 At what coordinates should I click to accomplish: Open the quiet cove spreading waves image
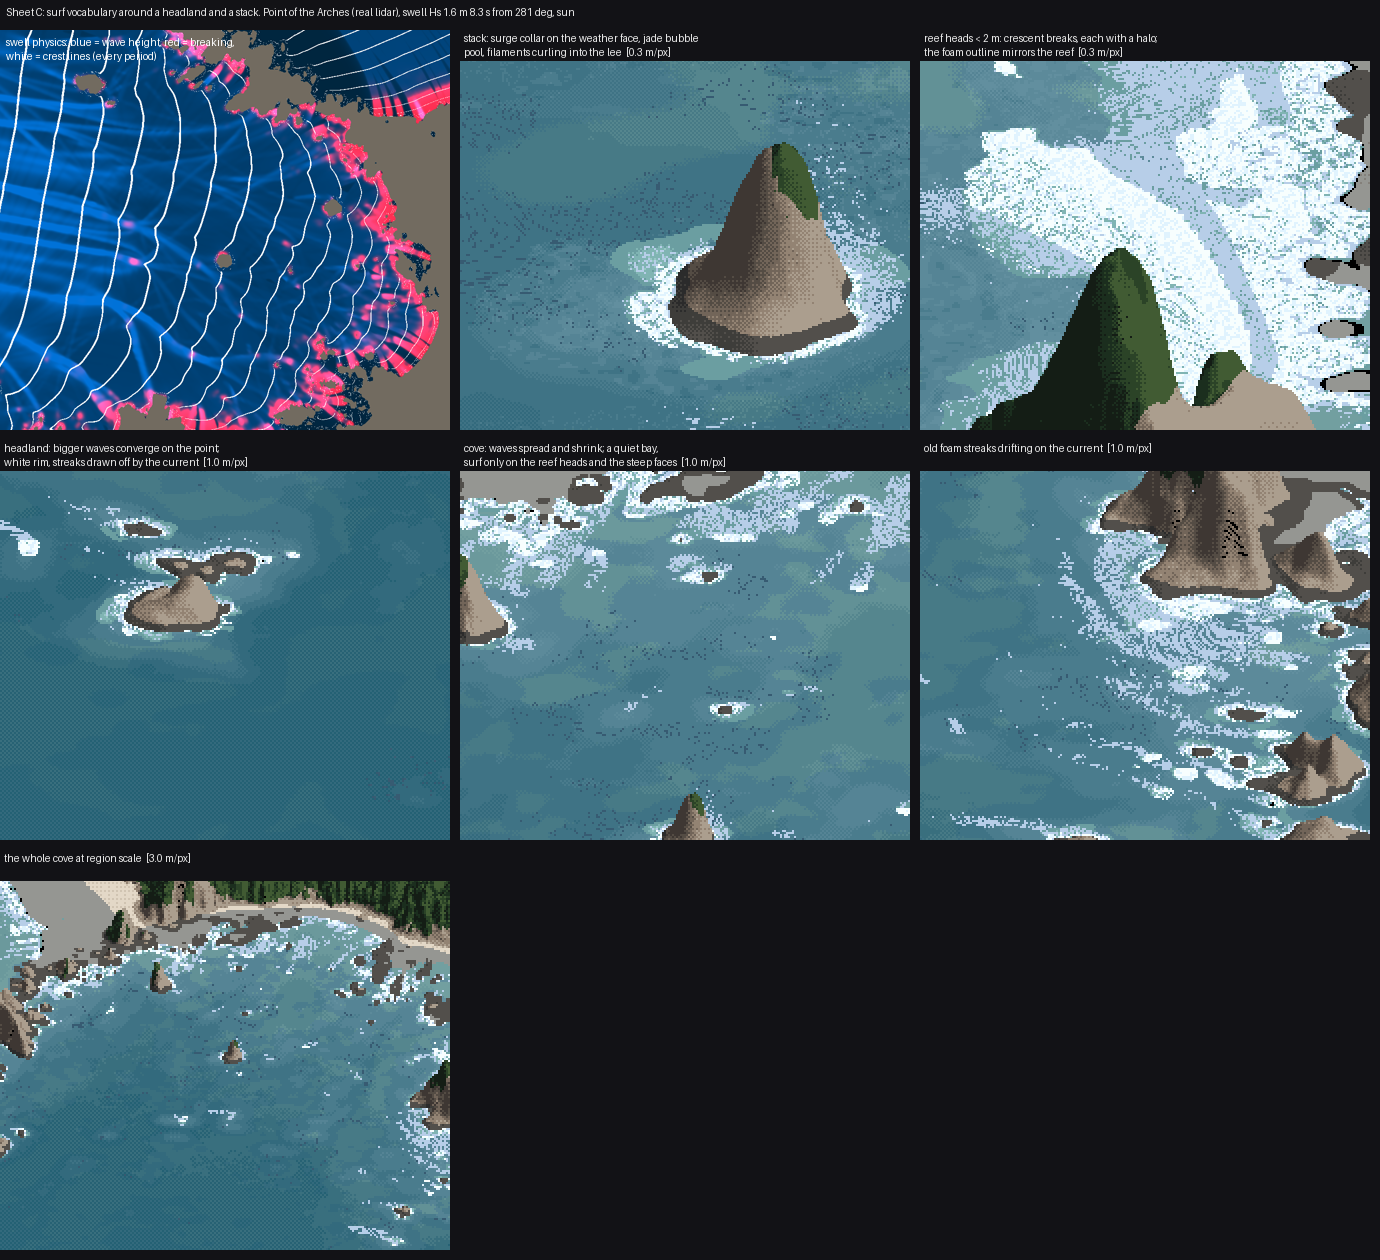[685, 655]
